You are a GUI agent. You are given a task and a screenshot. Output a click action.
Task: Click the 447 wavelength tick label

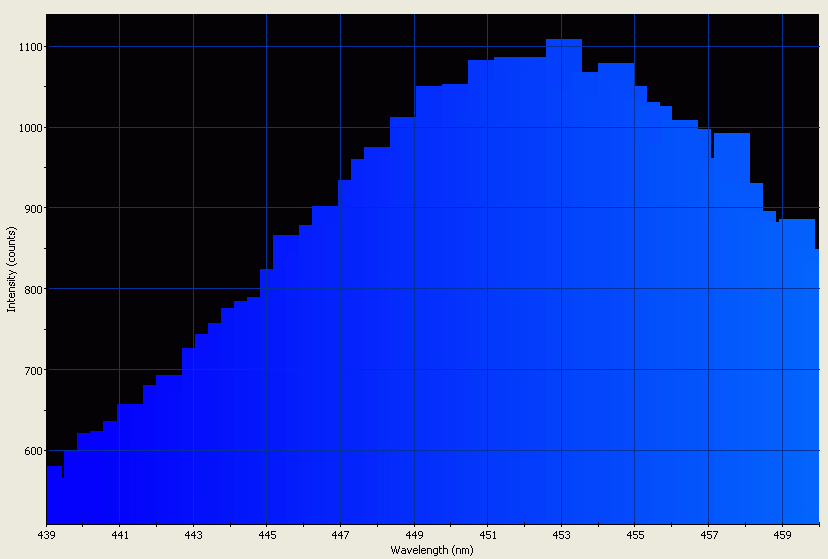click(x=341, y=535)
